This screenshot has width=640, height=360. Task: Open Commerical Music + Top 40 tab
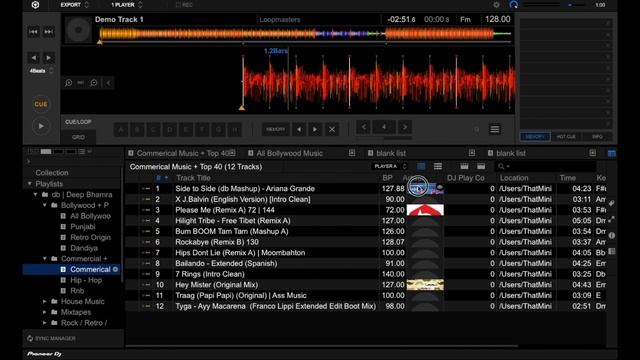(x=182, y=153)
